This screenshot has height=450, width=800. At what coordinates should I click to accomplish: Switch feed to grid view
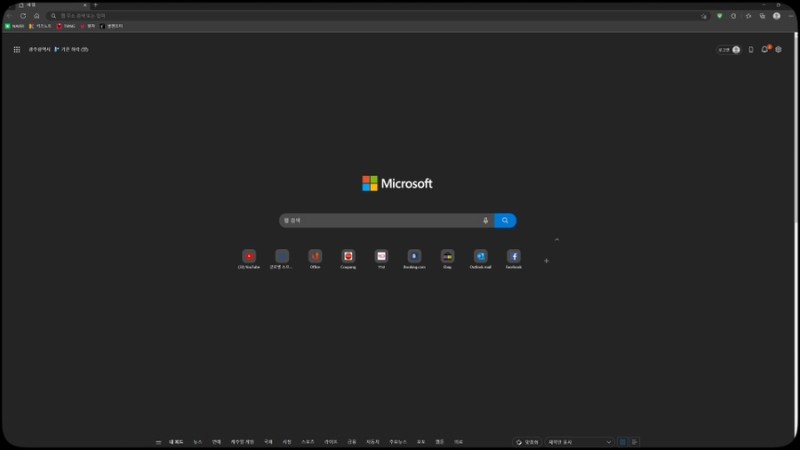pyautogui.click(x=622, y=442)
